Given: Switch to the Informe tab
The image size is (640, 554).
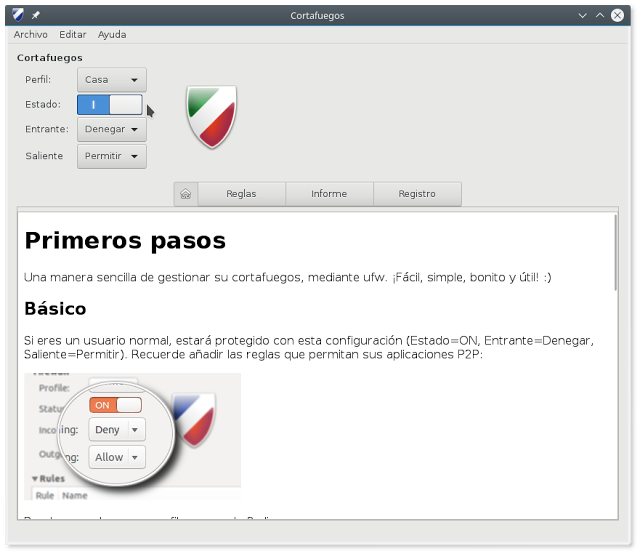Looking at the screenshot, I should pyautogui.click(x=329, y=194).
